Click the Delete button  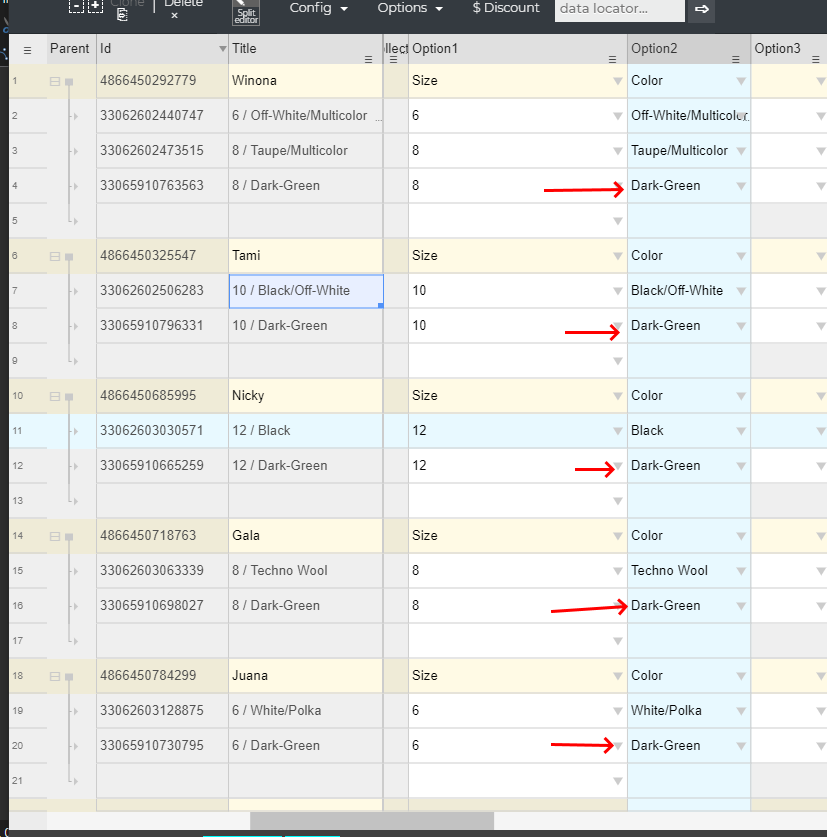[183, 6]
